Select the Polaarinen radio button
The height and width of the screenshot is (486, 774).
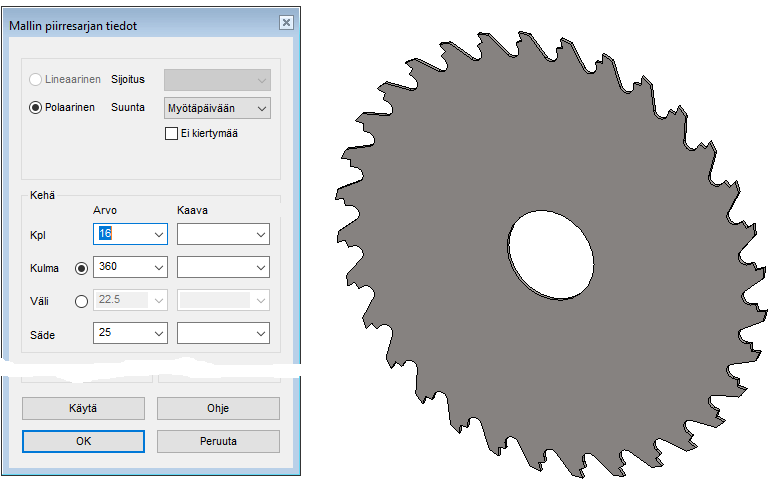tap(36, 107)
